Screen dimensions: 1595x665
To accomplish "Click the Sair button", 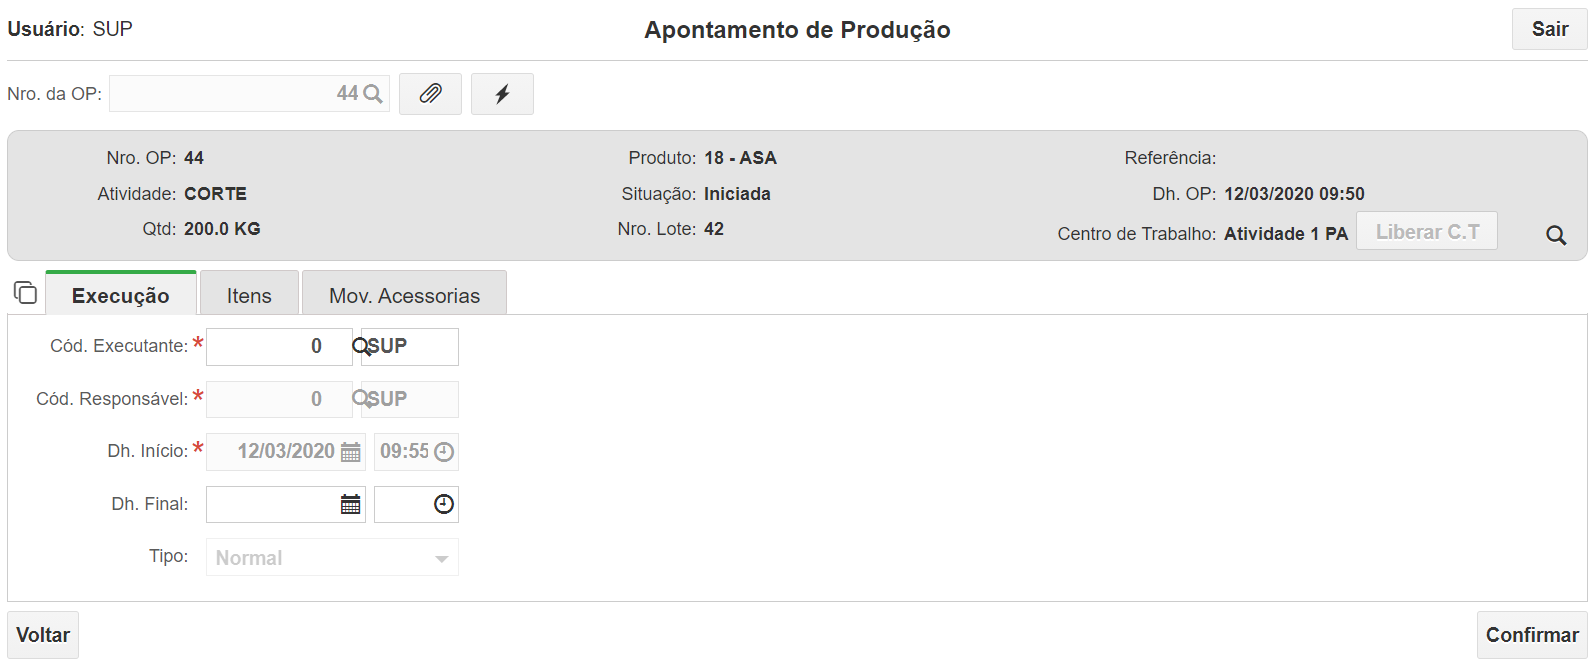I will click(x=1550, y=29).
